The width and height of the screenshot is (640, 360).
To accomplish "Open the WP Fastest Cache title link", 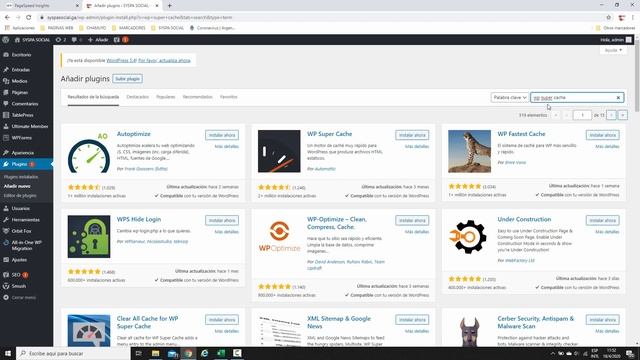I will pos(521,134).
